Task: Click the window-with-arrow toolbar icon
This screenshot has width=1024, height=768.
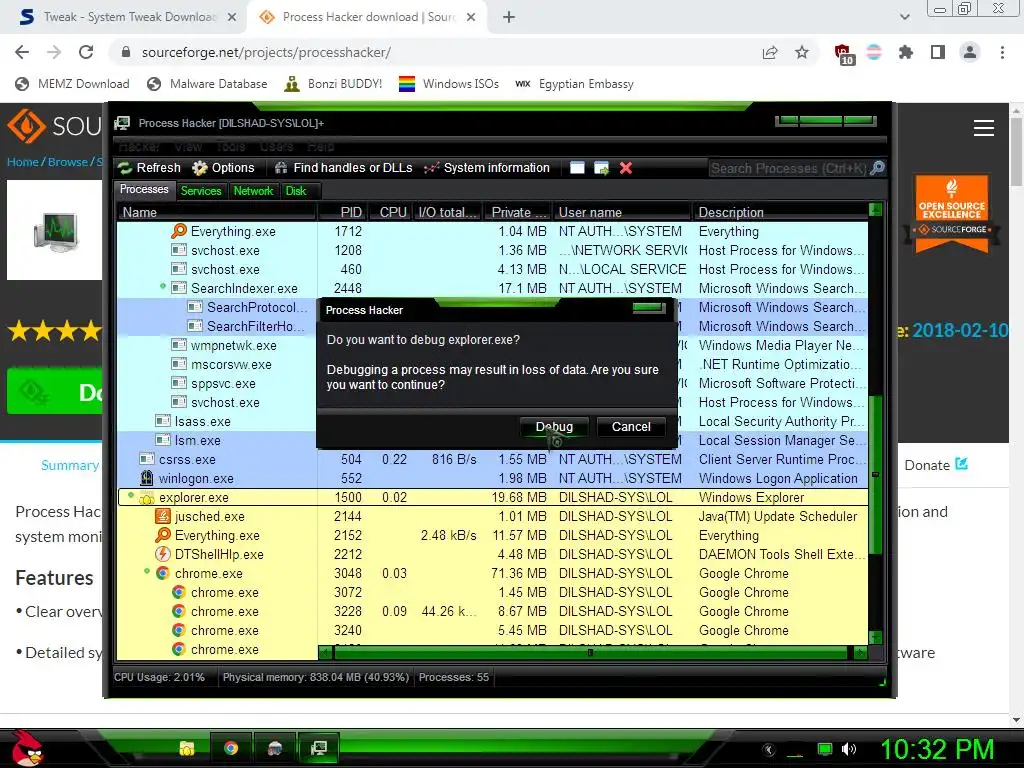Action: point(601,168)
